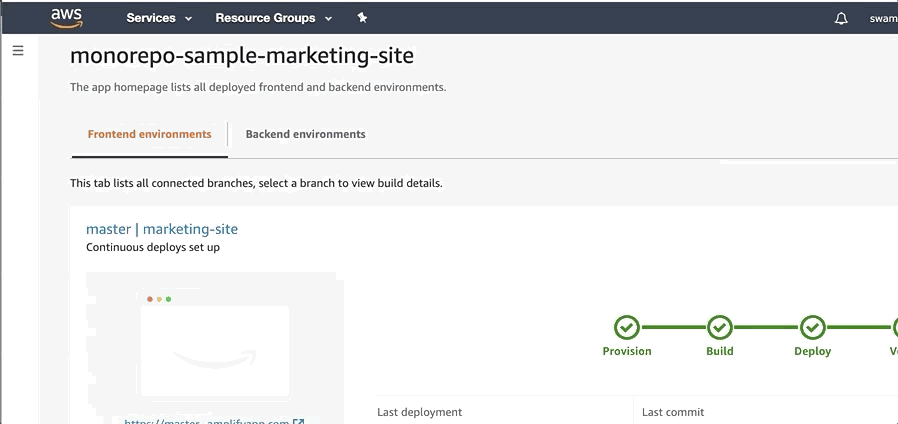Expand the Resource Groups menu
The width and height of the screenshot is (898, 424).
coord(274,18)
